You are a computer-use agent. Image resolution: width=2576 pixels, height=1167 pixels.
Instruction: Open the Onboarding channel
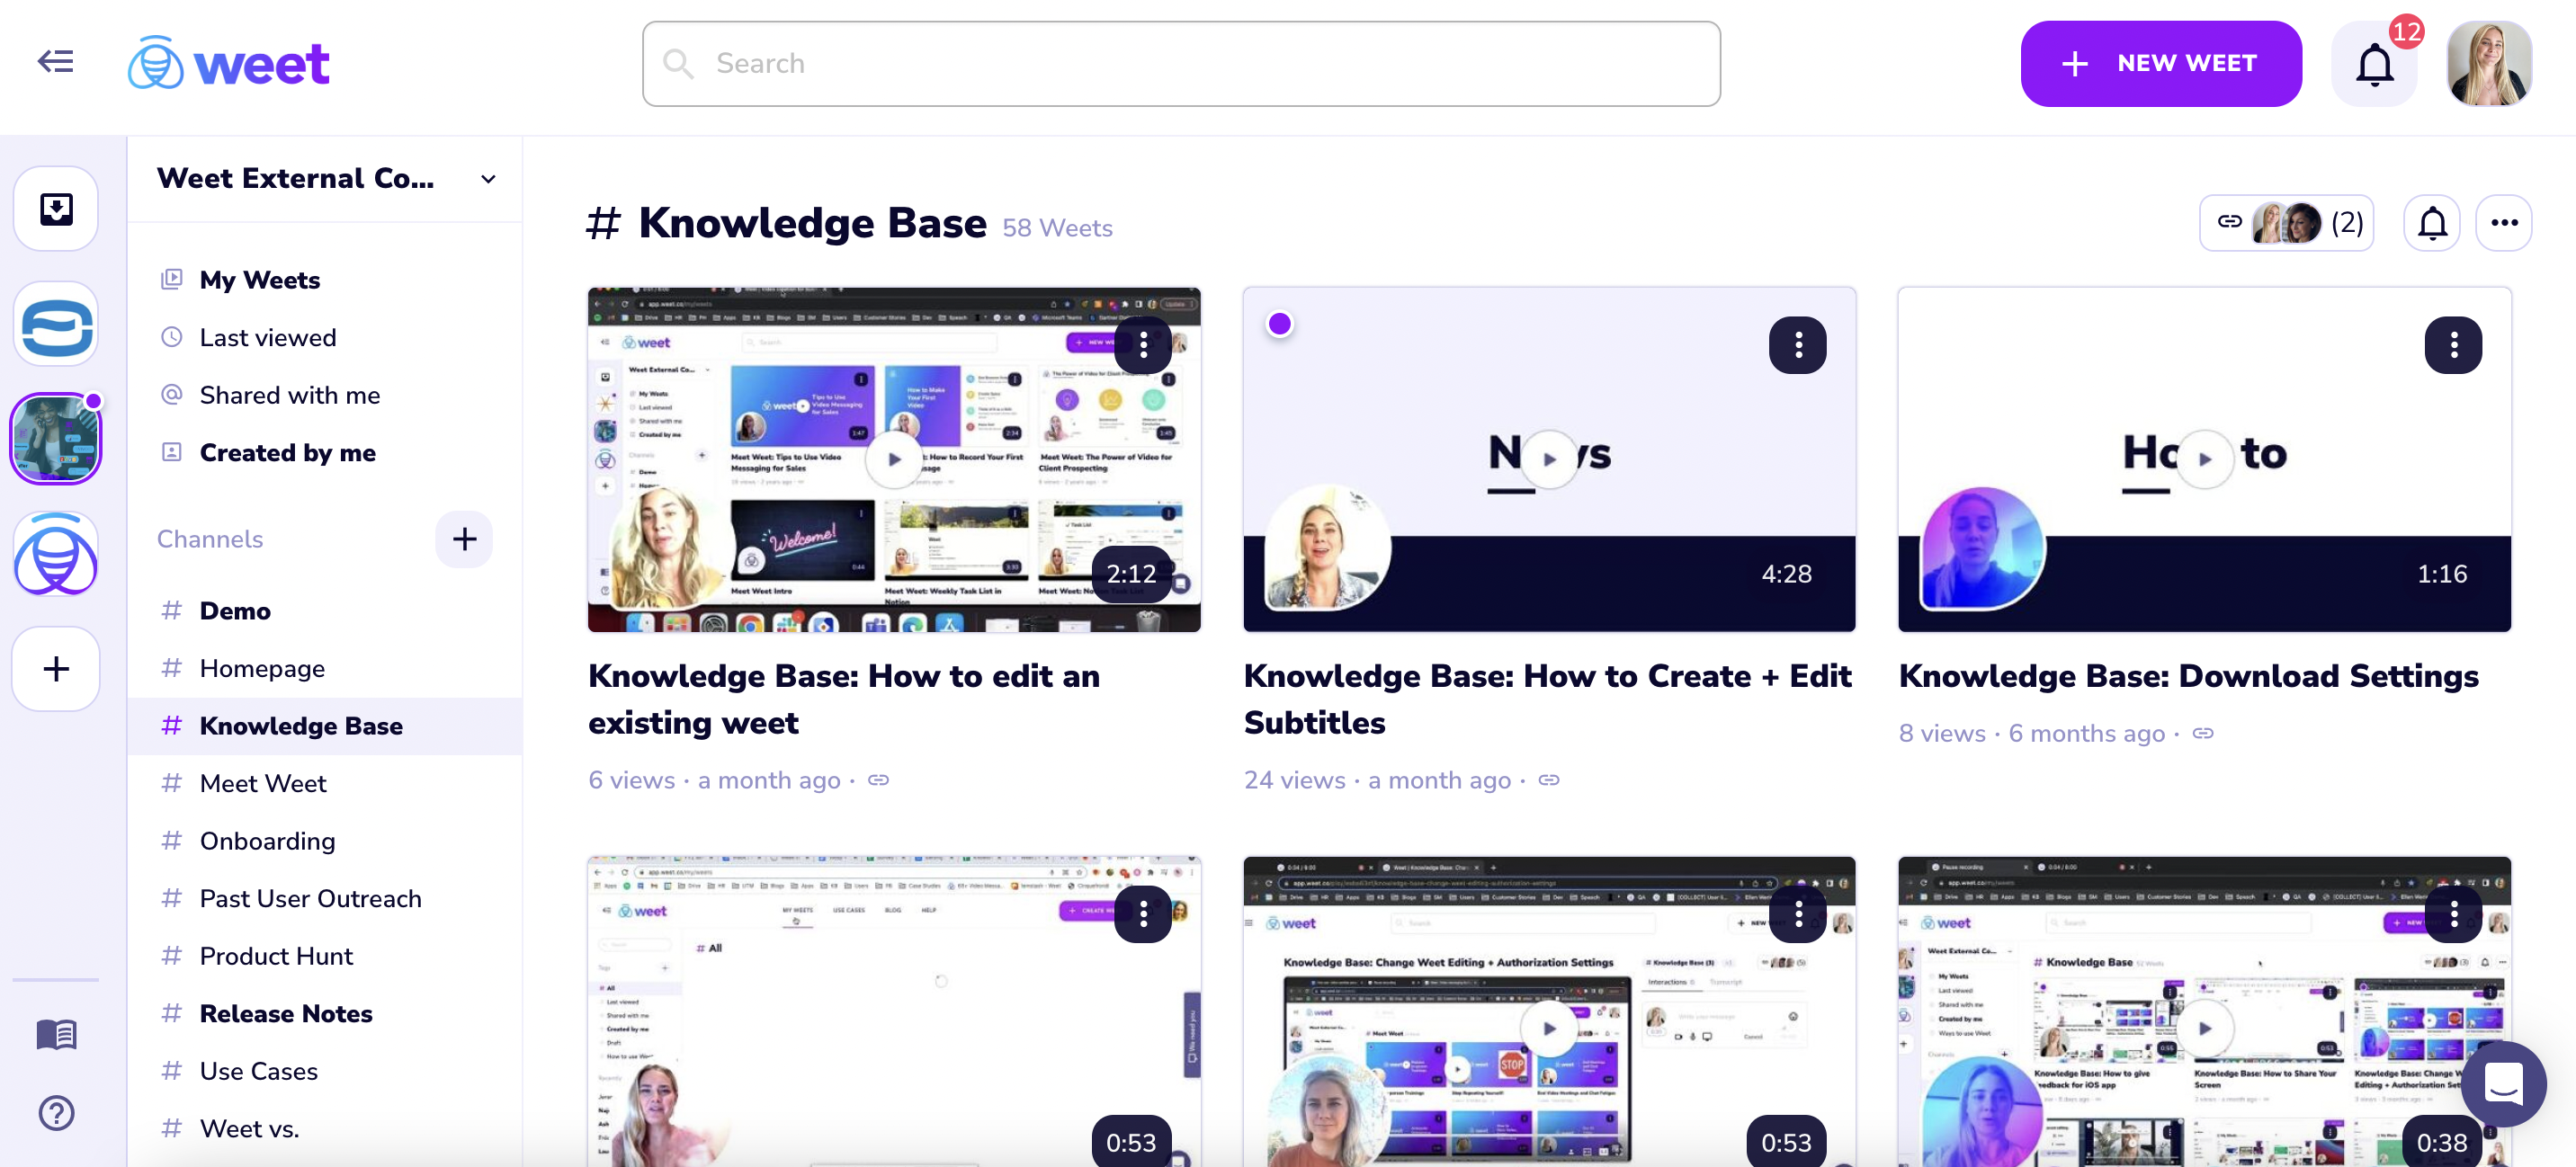266,841
